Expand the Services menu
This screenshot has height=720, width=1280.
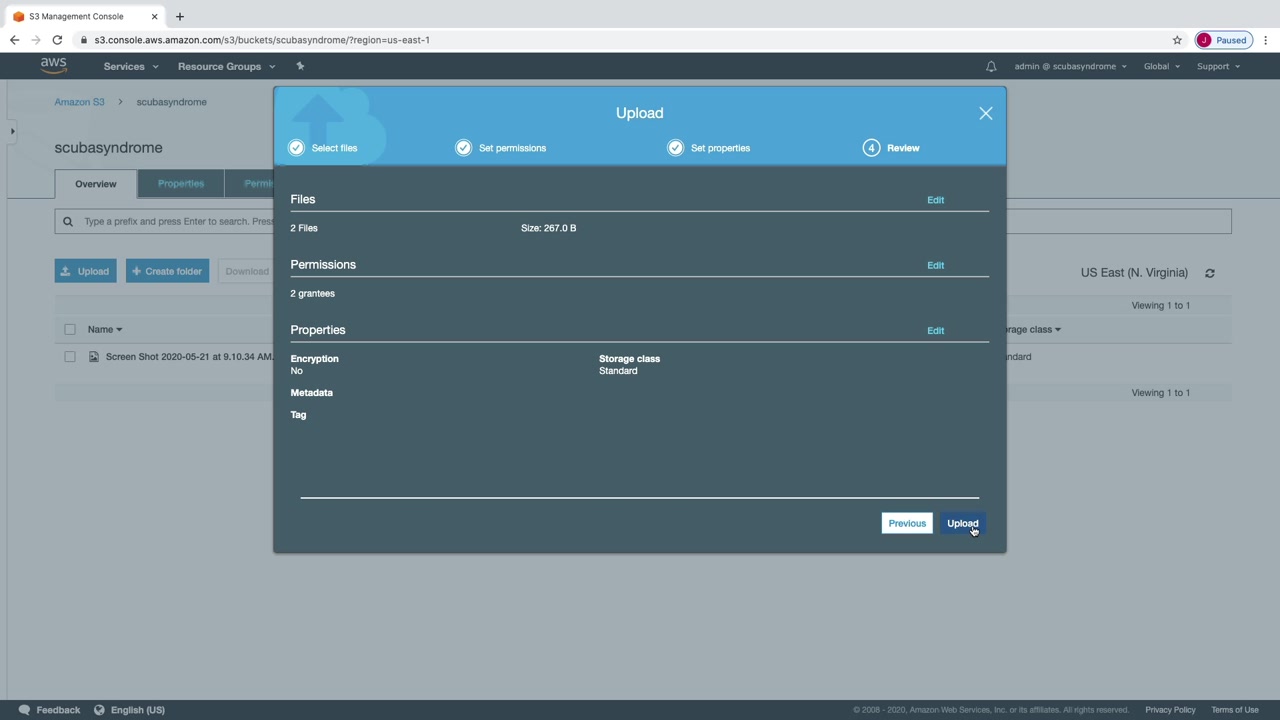click(x=130, y=66)
